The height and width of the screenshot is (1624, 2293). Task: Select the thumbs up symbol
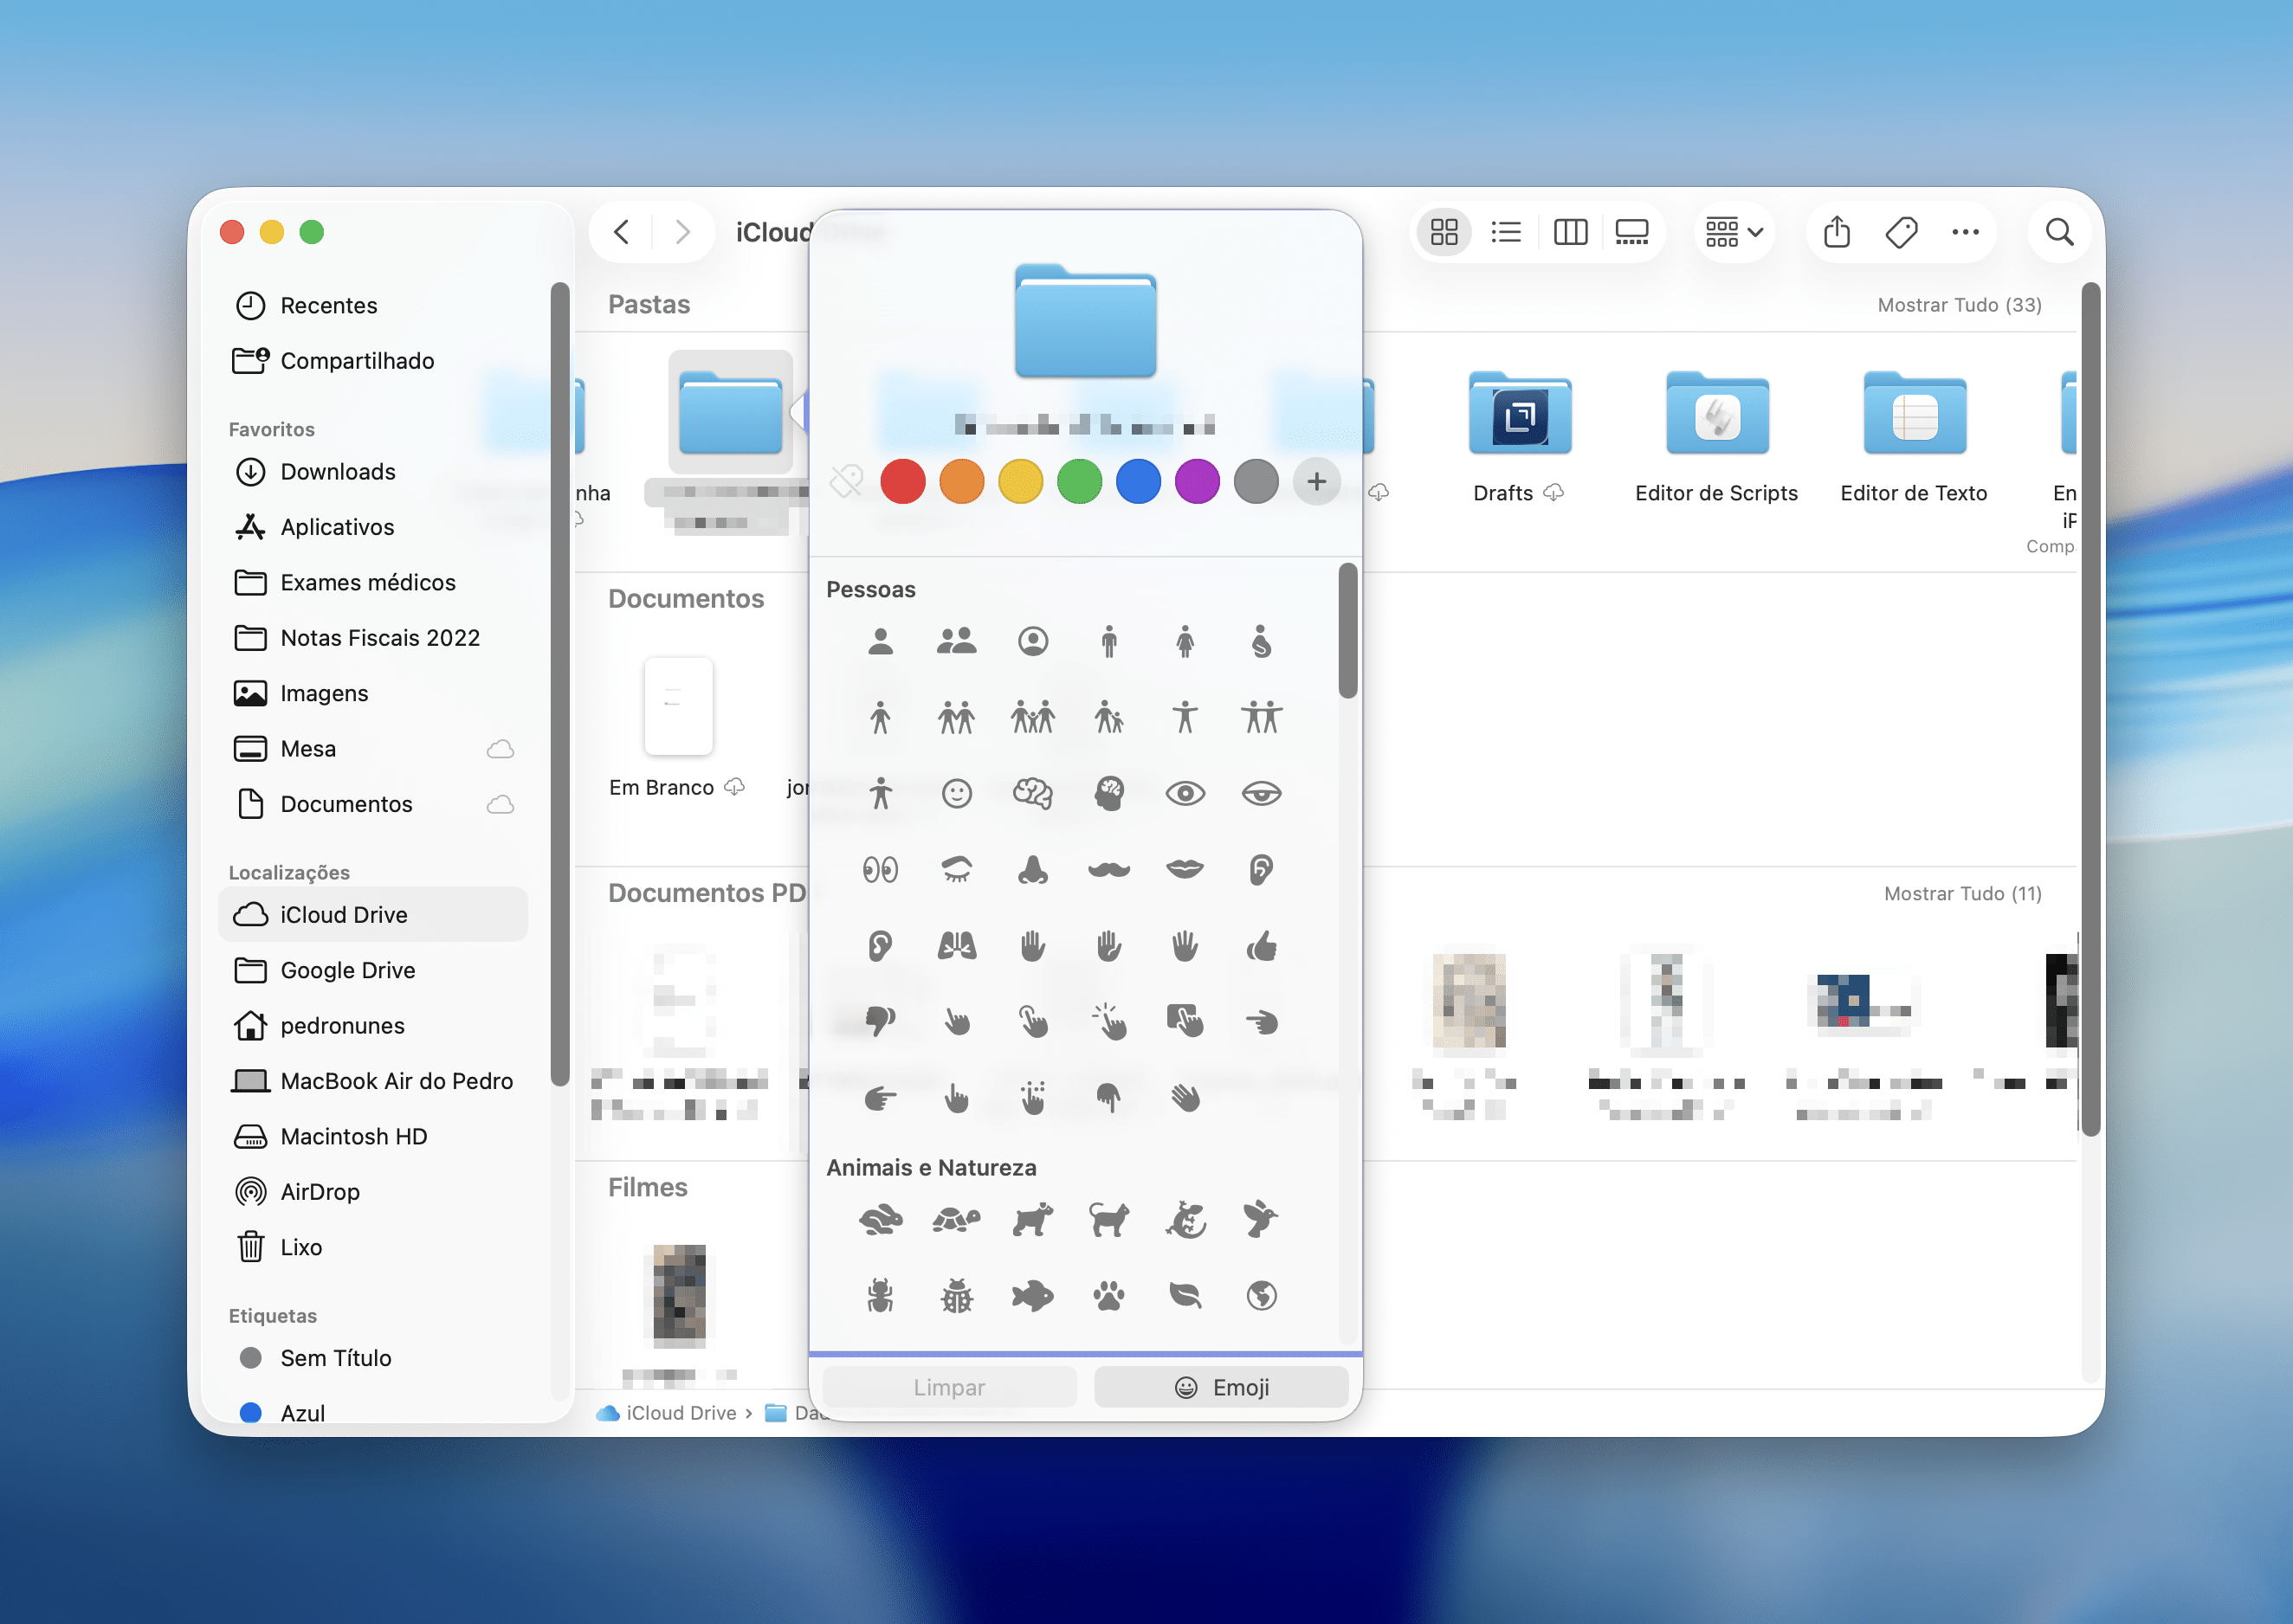coord(1261,945)
